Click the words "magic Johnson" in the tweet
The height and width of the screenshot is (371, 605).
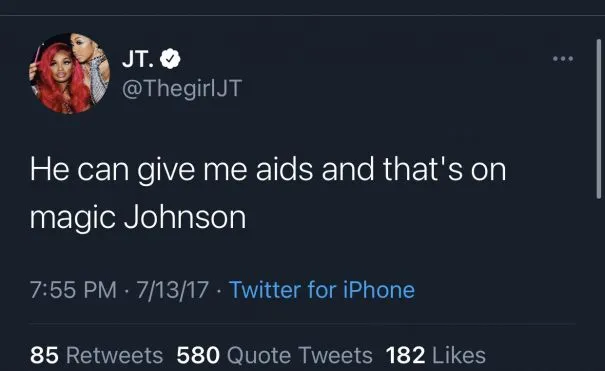[x=138, y=218]
